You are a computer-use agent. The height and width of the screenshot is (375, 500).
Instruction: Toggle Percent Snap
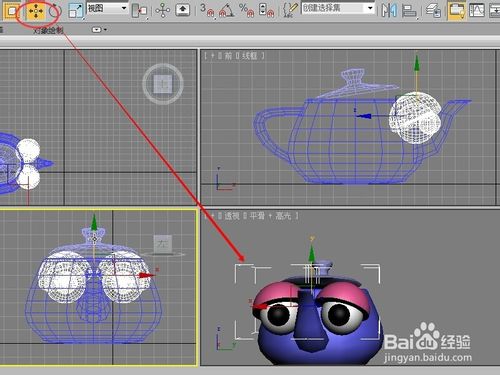click(247, 10)
